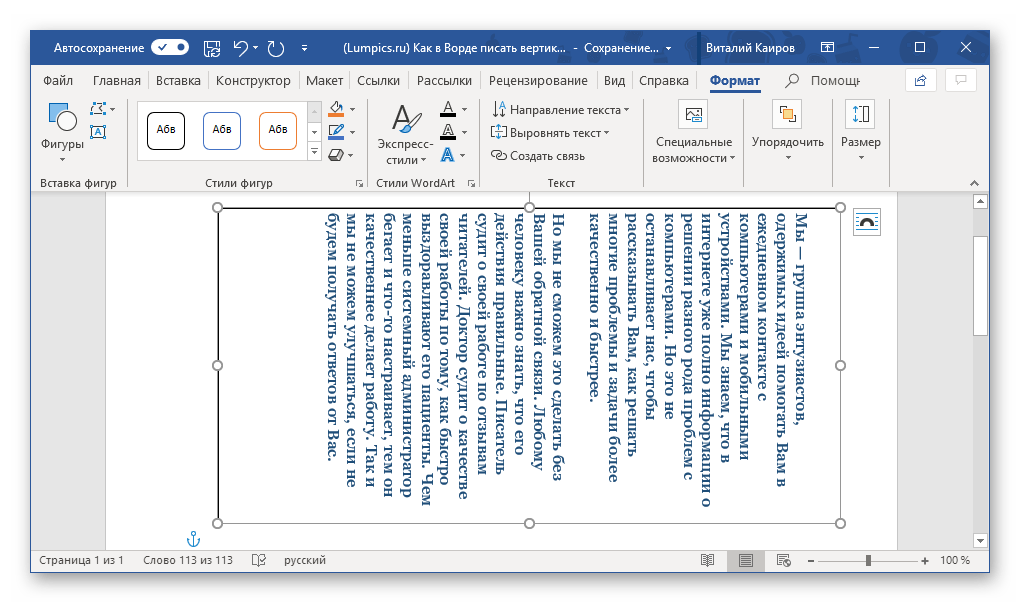Switch to the Главная tab
1020x603 pixels.
coord(116,81)
